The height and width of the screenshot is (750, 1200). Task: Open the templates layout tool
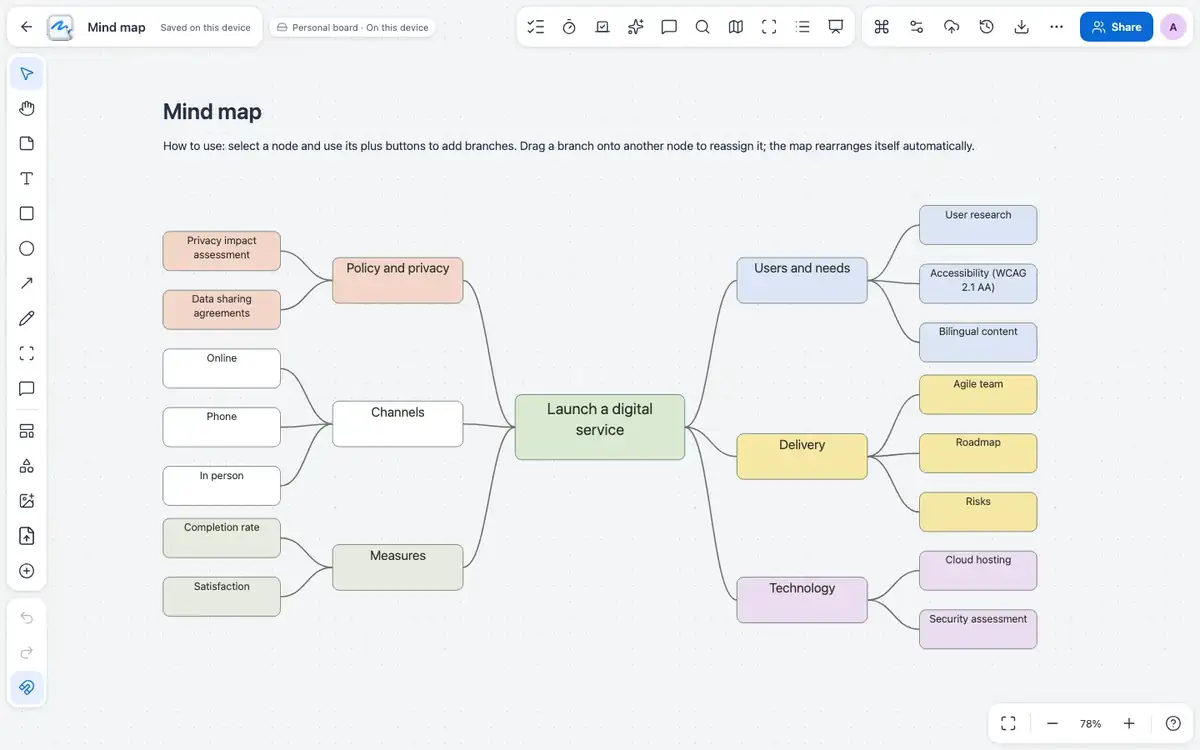27,431
